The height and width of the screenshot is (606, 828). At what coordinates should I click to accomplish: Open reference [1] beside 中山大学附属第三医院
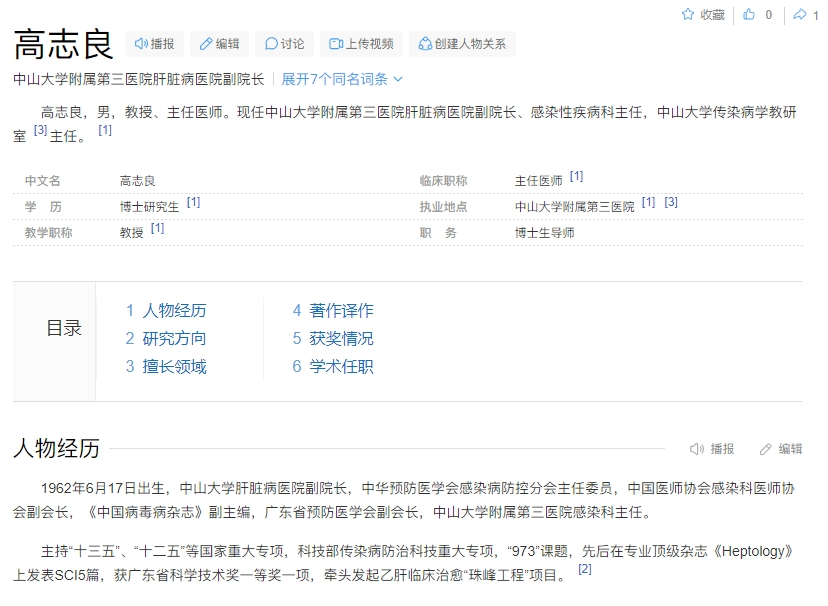(648, 202)
